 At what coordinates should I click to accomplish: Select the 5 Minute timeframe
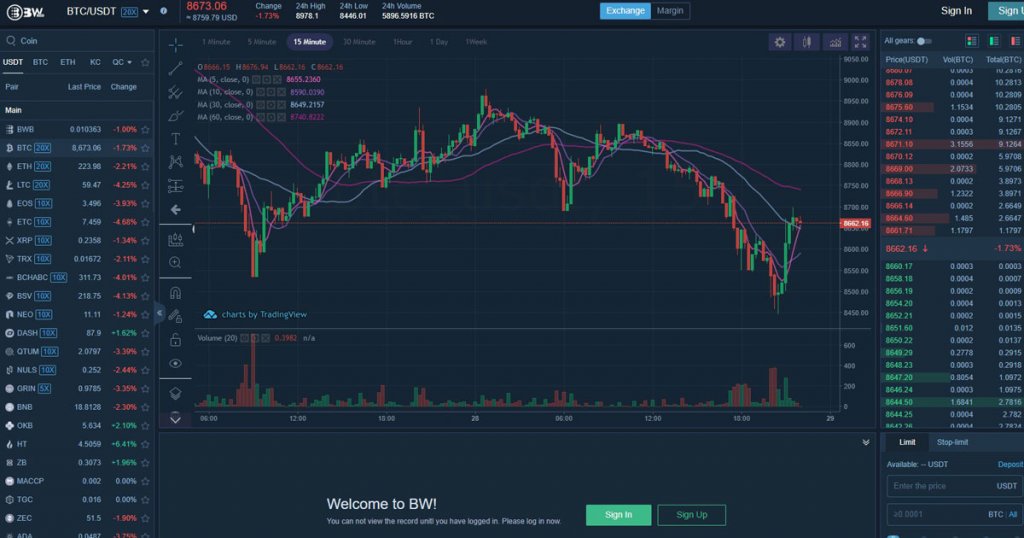[x=261, y=42]
